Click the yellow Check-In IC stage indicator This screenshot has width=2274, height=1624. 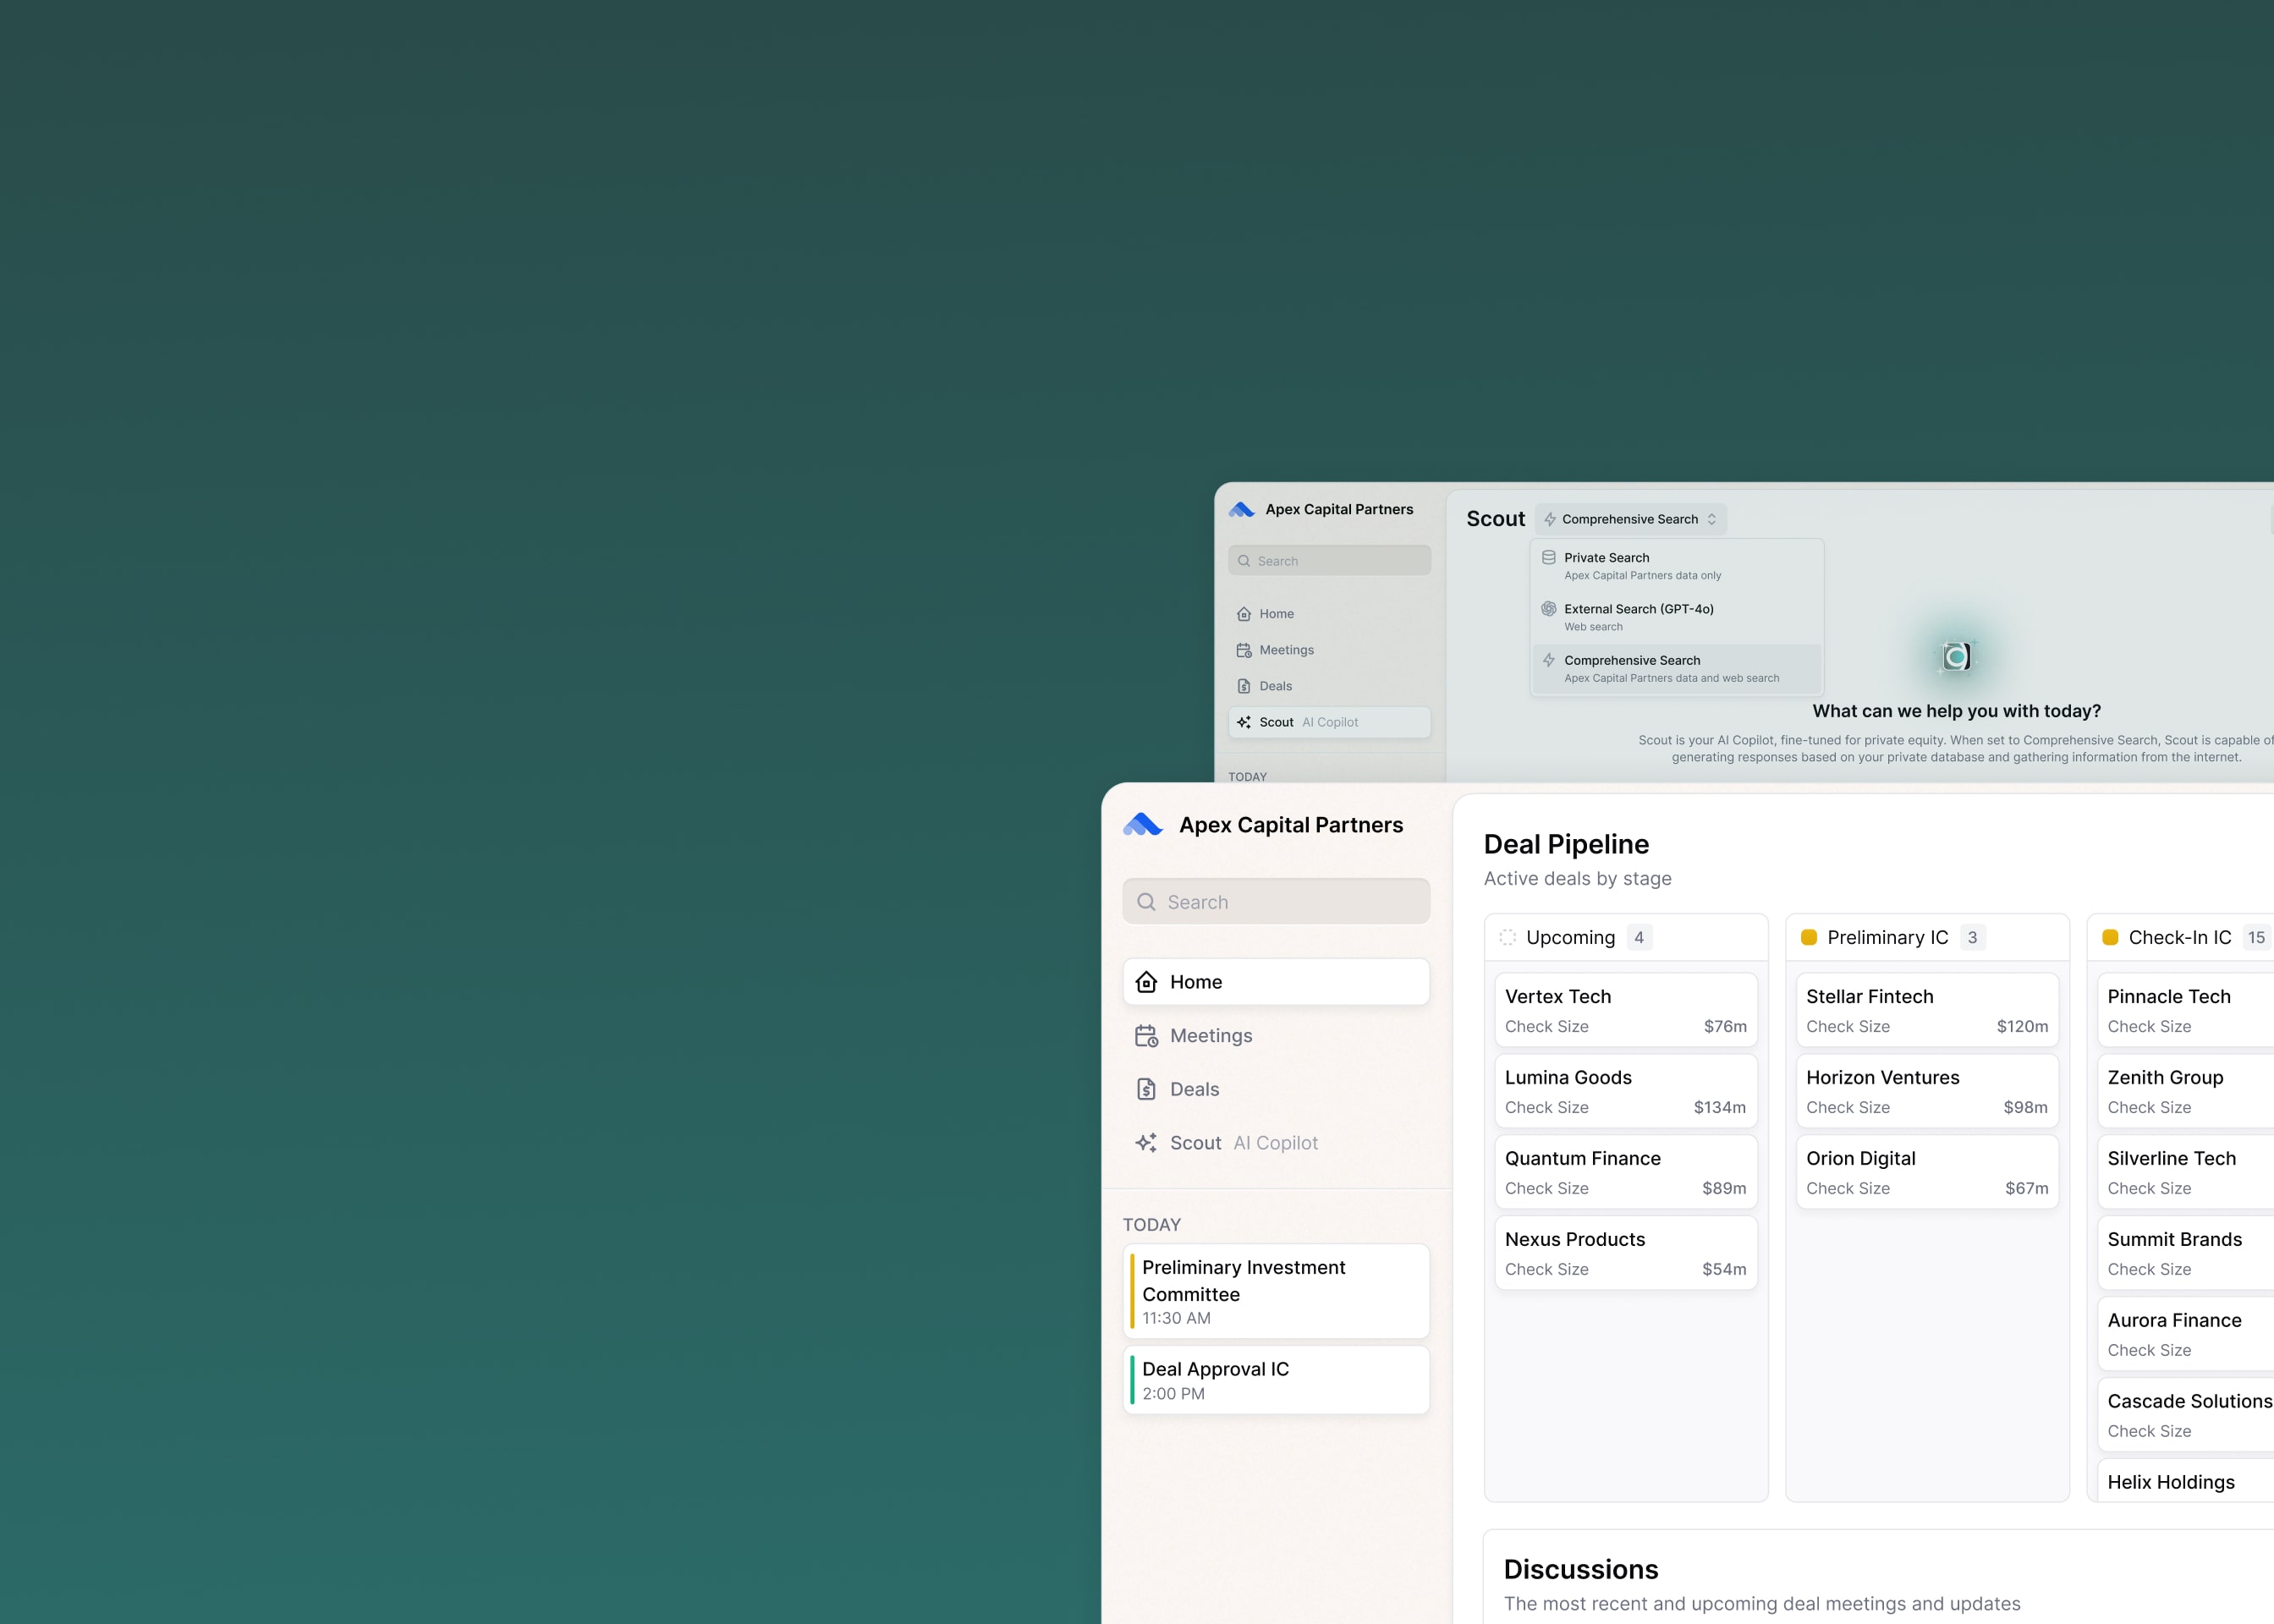click(2110, 937)
